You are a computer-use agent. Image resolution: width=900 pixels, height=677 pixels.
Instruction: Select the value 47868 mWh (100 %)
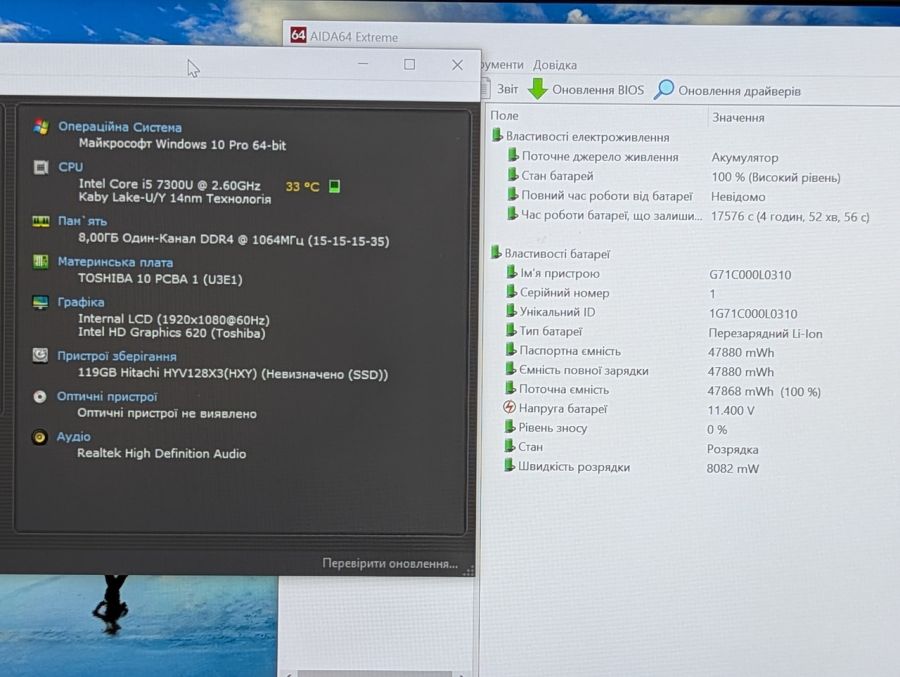(x=764, y=392)
